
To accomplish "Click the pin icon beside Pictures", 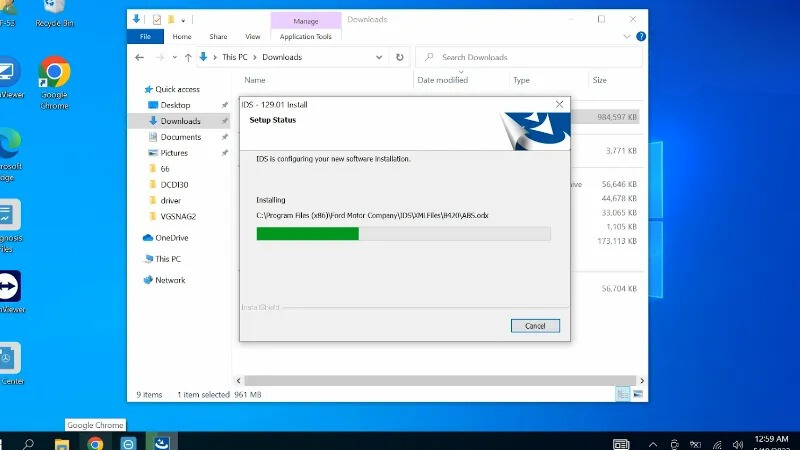I will pyautogui.click(x=224, y=153).
